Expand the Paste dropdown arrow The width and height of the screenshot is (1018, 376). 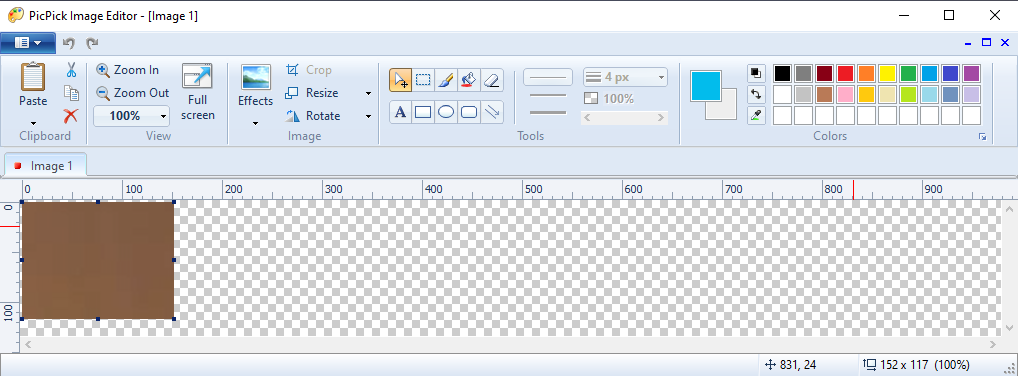(33, 123)
